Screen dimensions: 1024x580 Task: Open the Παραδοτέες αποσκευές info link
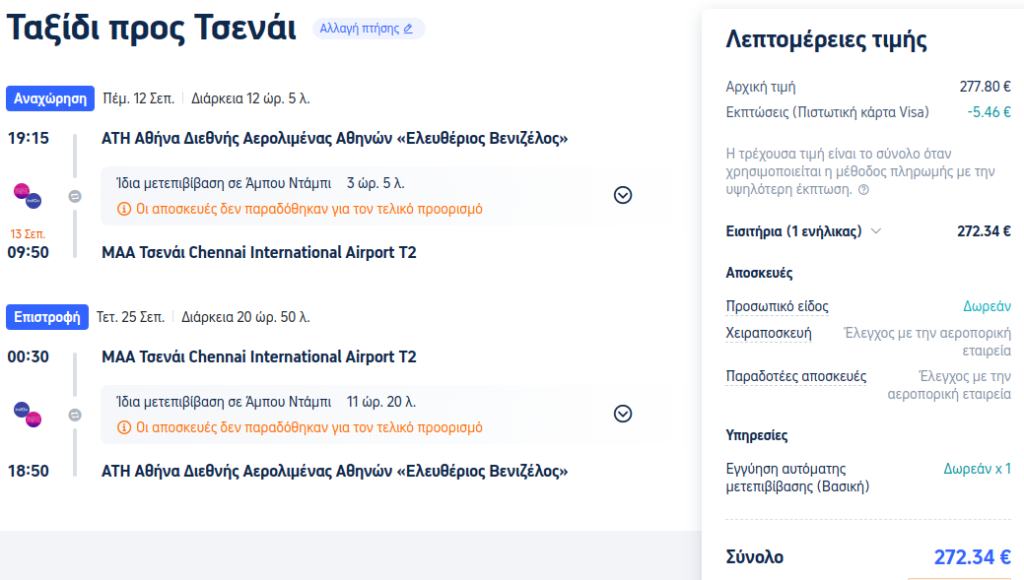pyautogui.click(x=796, y=376)
